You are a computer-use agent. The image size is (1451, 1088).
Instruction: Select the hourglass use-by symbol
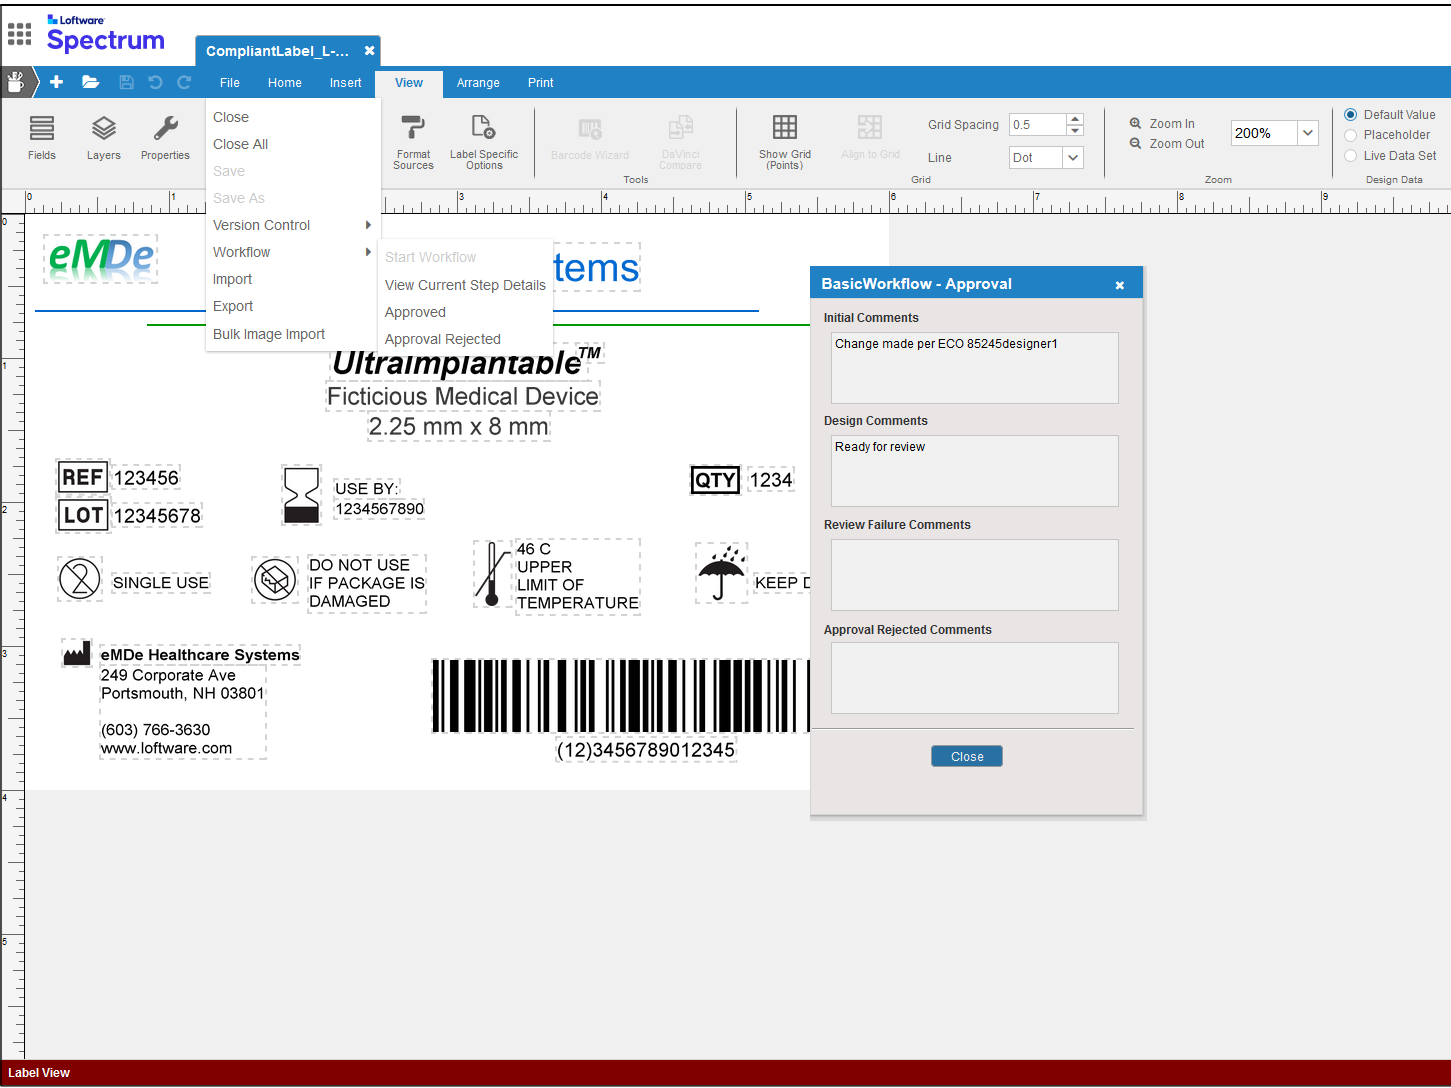pos(301,494)
